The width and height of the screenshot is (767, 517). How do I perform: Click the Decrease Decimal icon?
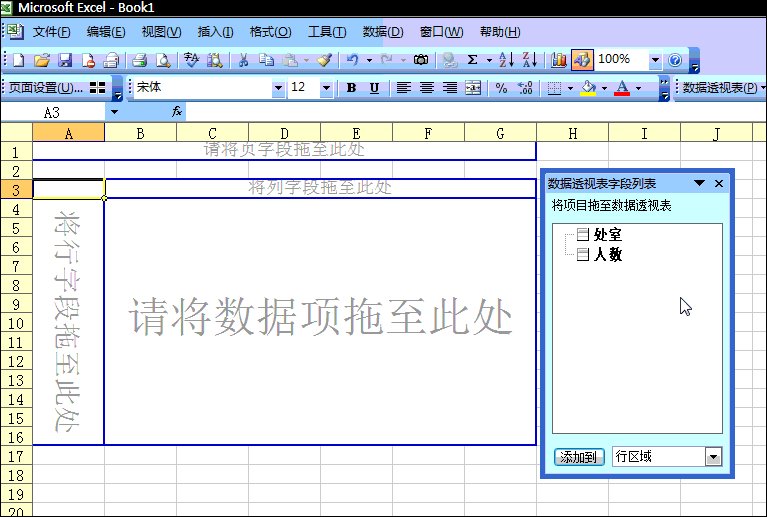[x=525, y=88]
